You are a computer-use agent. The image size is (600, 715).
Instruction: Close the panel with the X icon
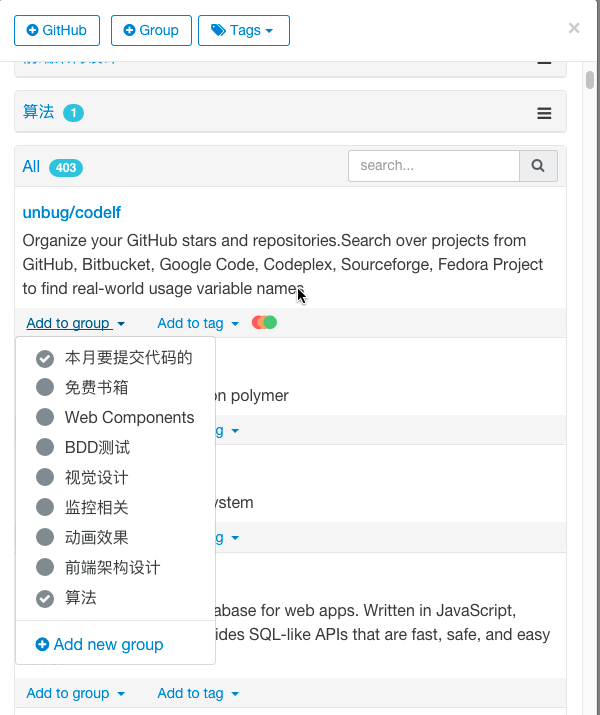click(574, 29)
